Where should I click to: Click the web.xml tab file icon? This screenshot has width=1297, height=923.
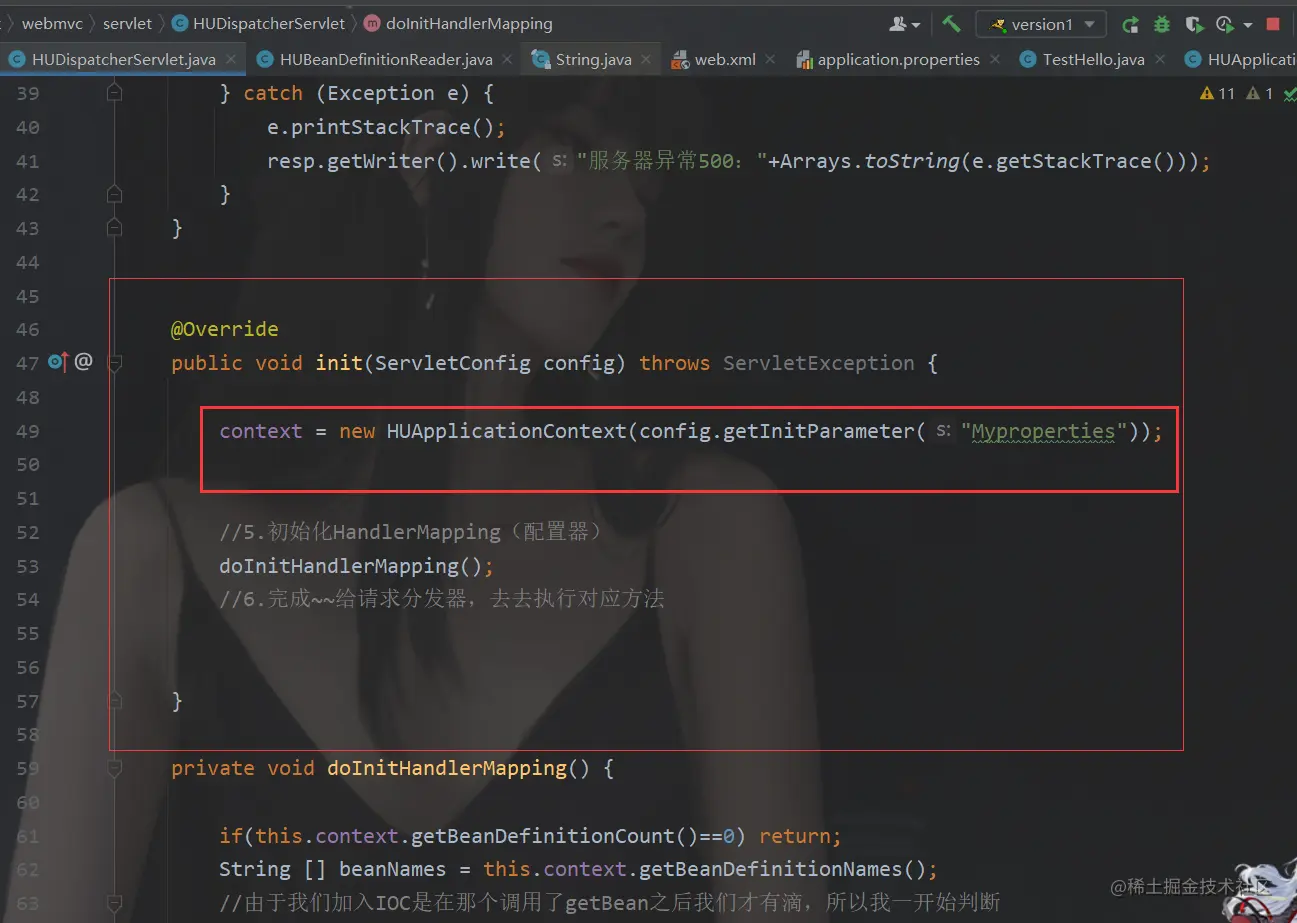click(680, 60)
